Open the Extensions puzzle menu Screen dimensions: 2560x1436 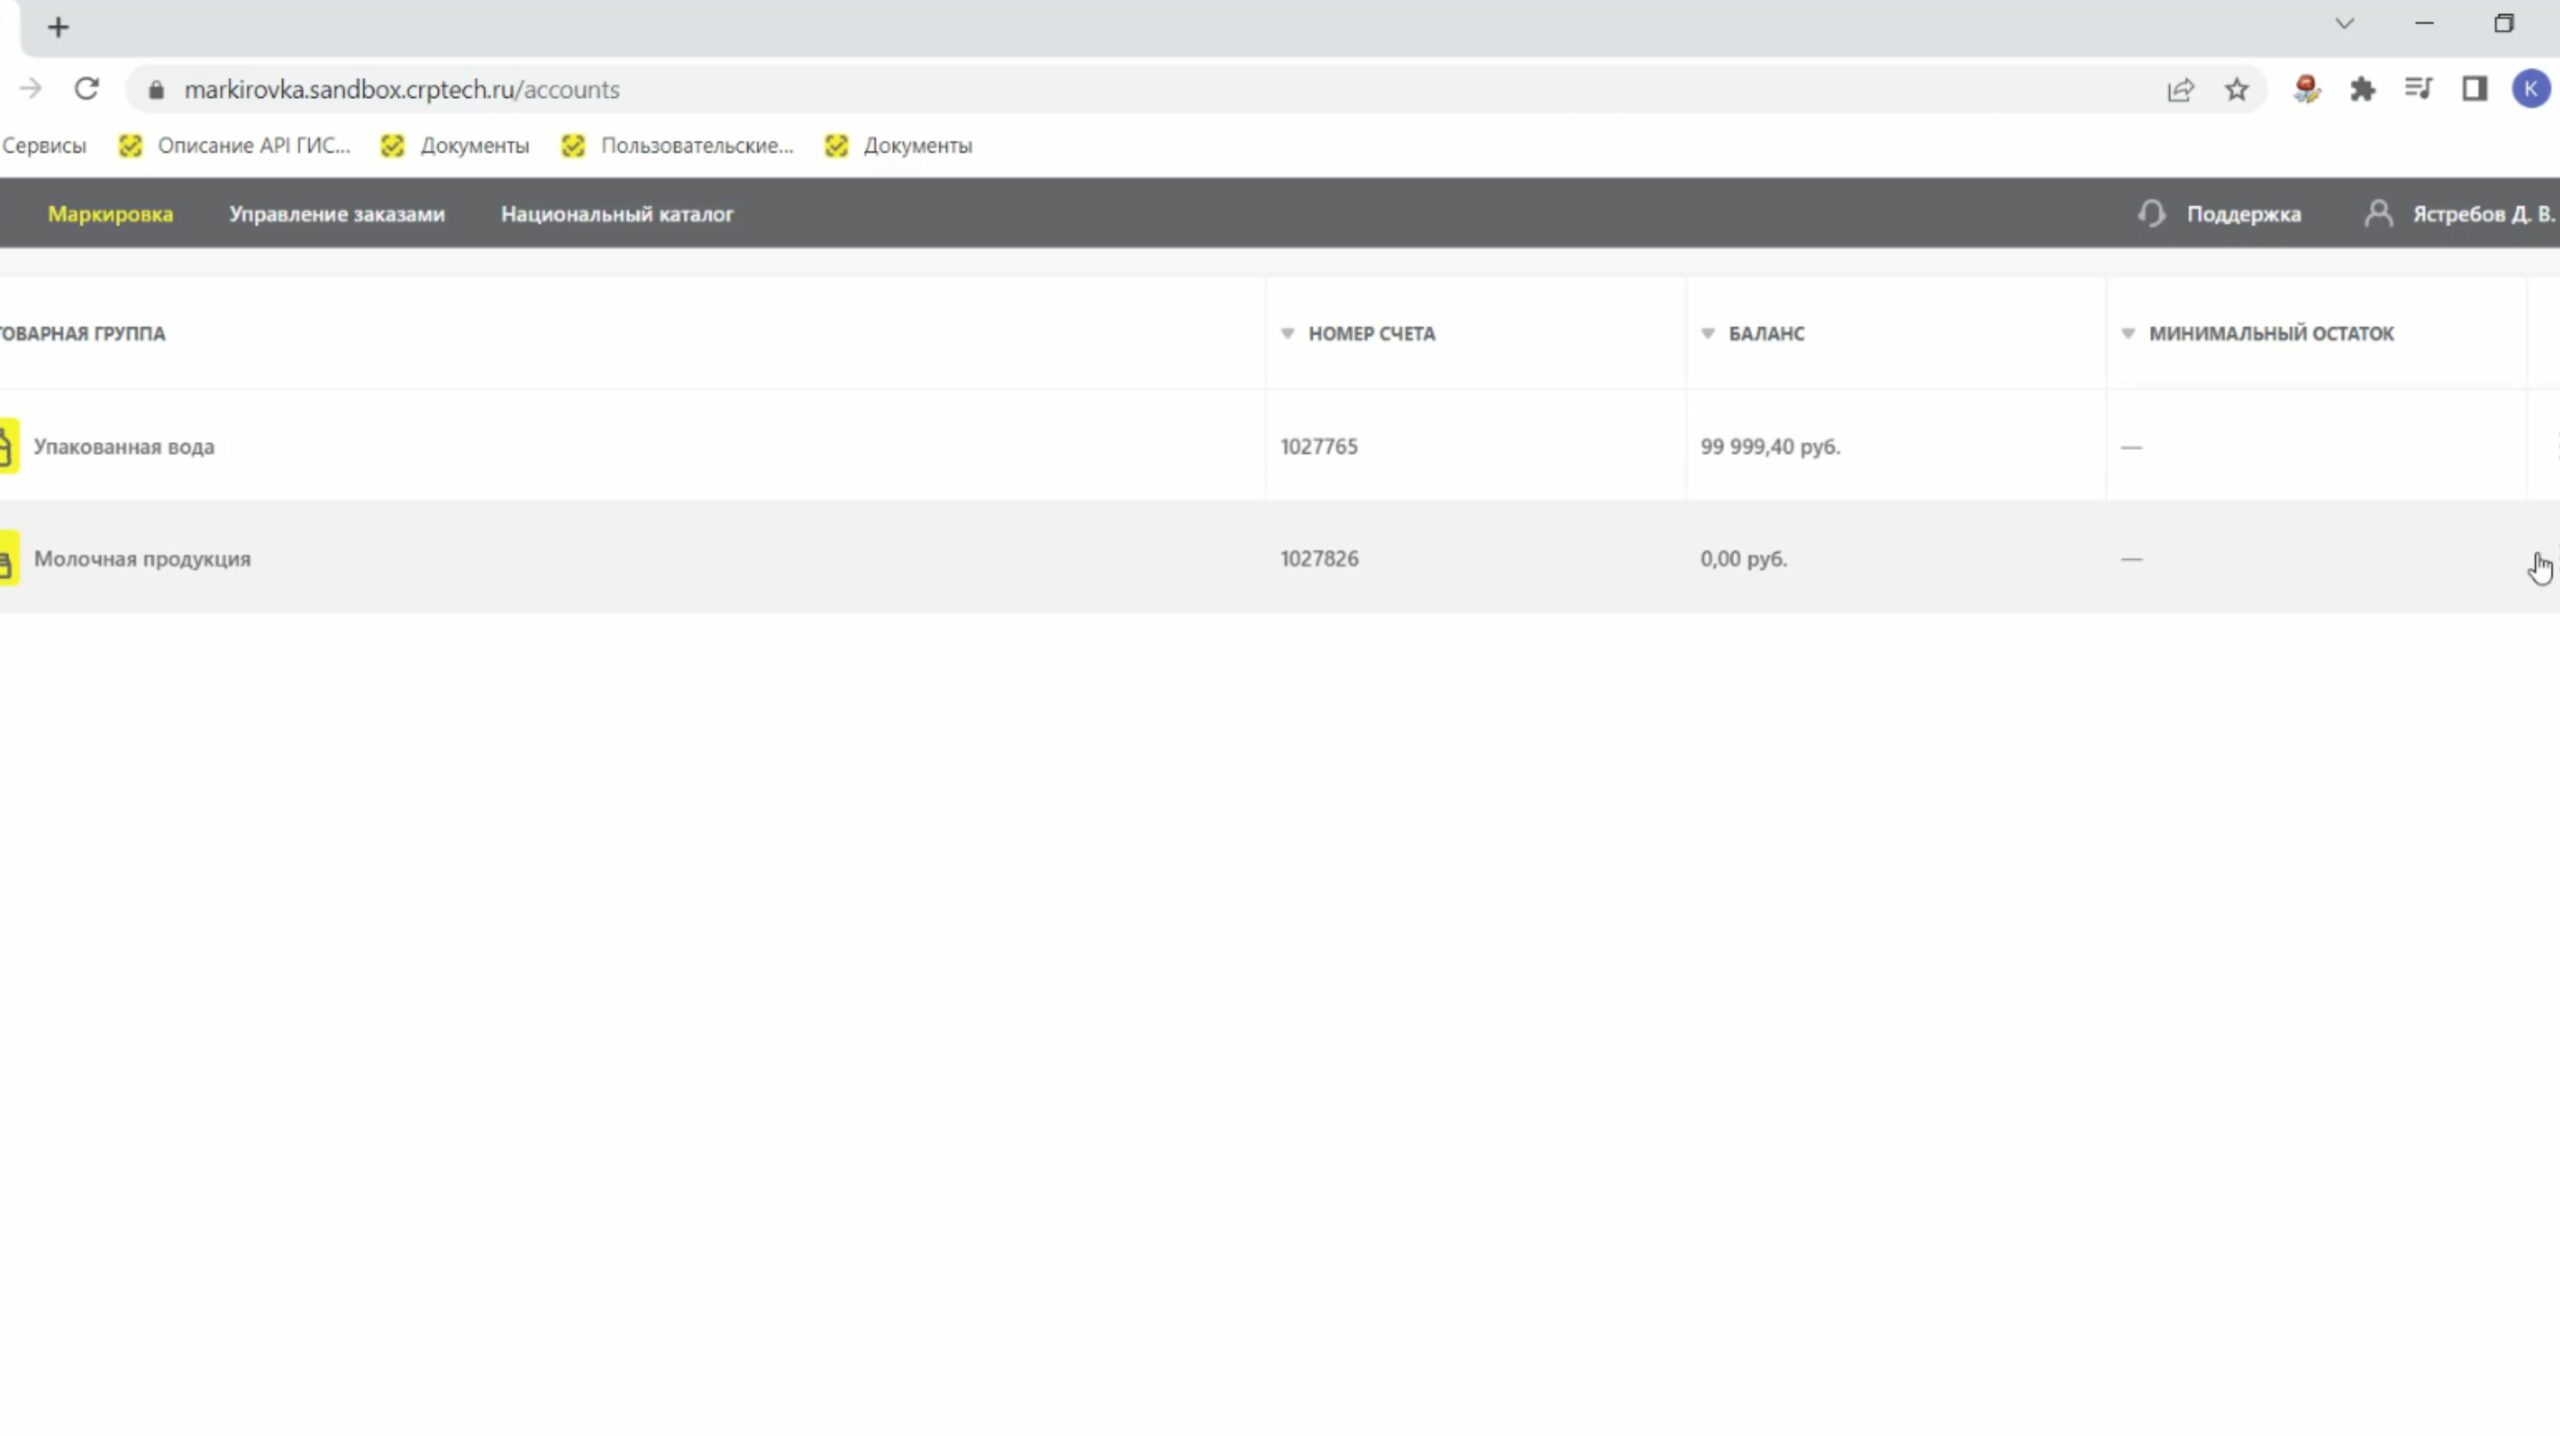(x=2363, y=90)
